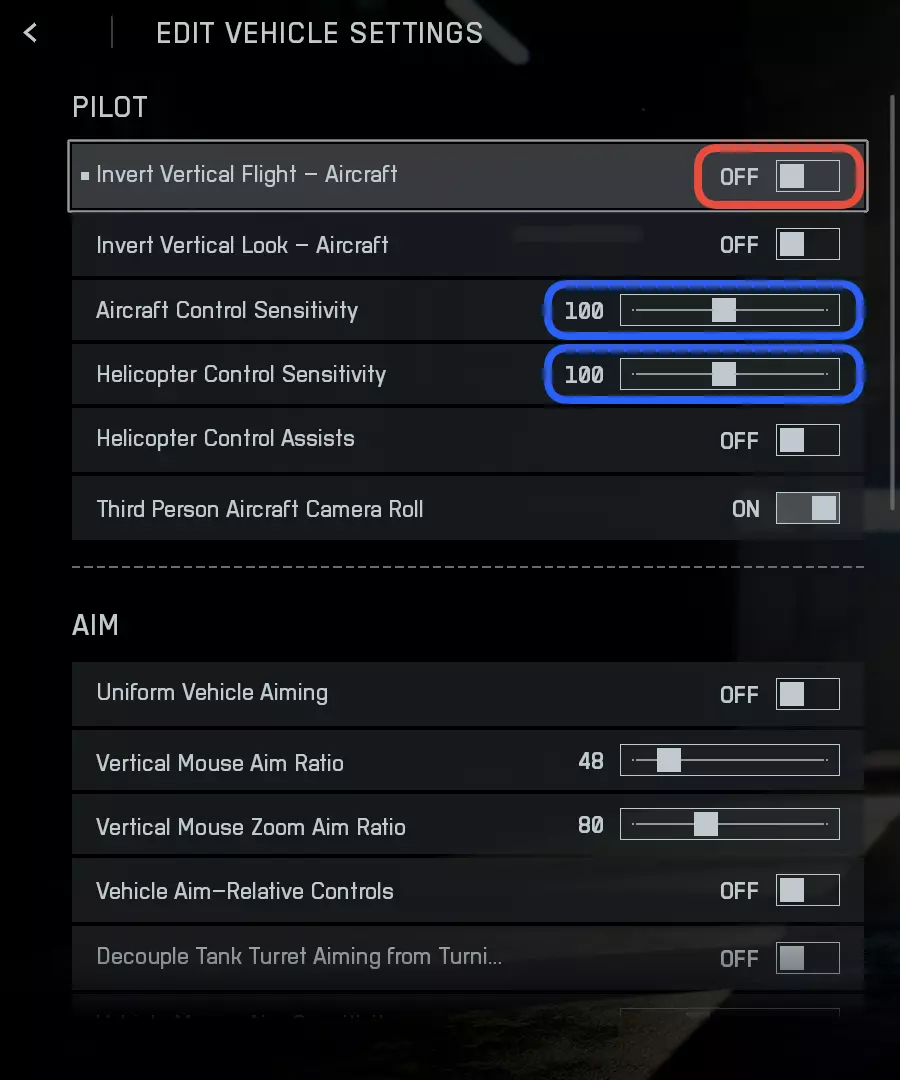
Task: Click the Vertical Mouse Aim Ratio slider
Action: click(x=730, y=761)
